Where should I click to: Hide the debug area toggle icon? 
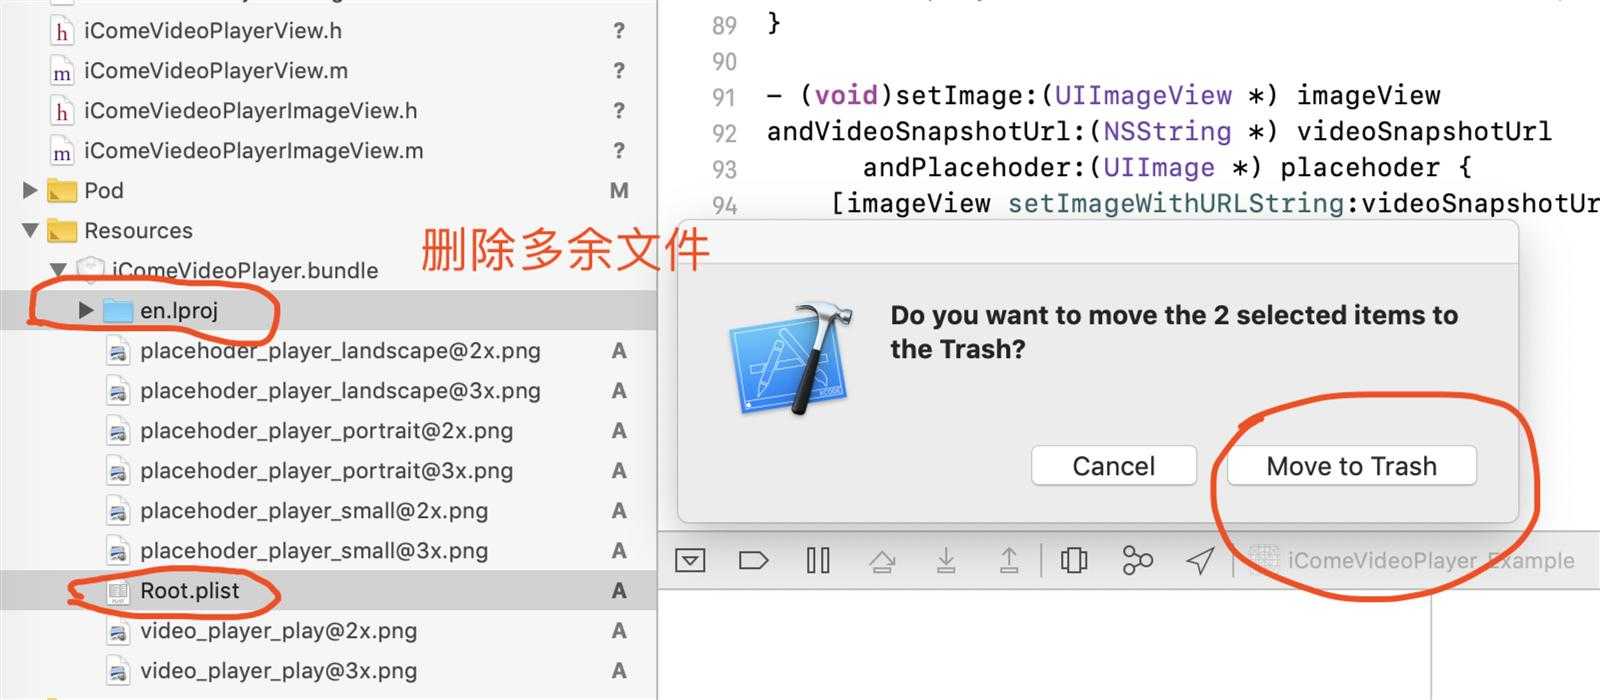click(x=690, y=560)
